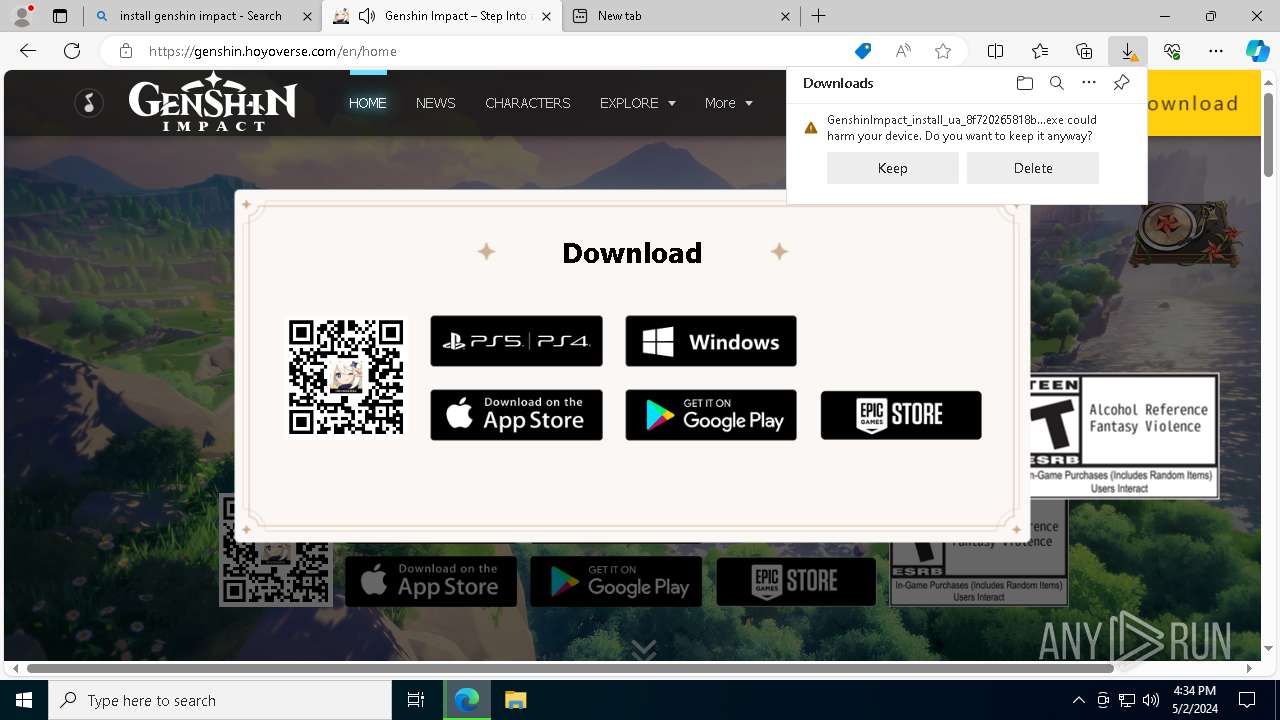Screen dimensions: 1280x720
Task: Add page to favorites star icon
Action: point(942,51)
